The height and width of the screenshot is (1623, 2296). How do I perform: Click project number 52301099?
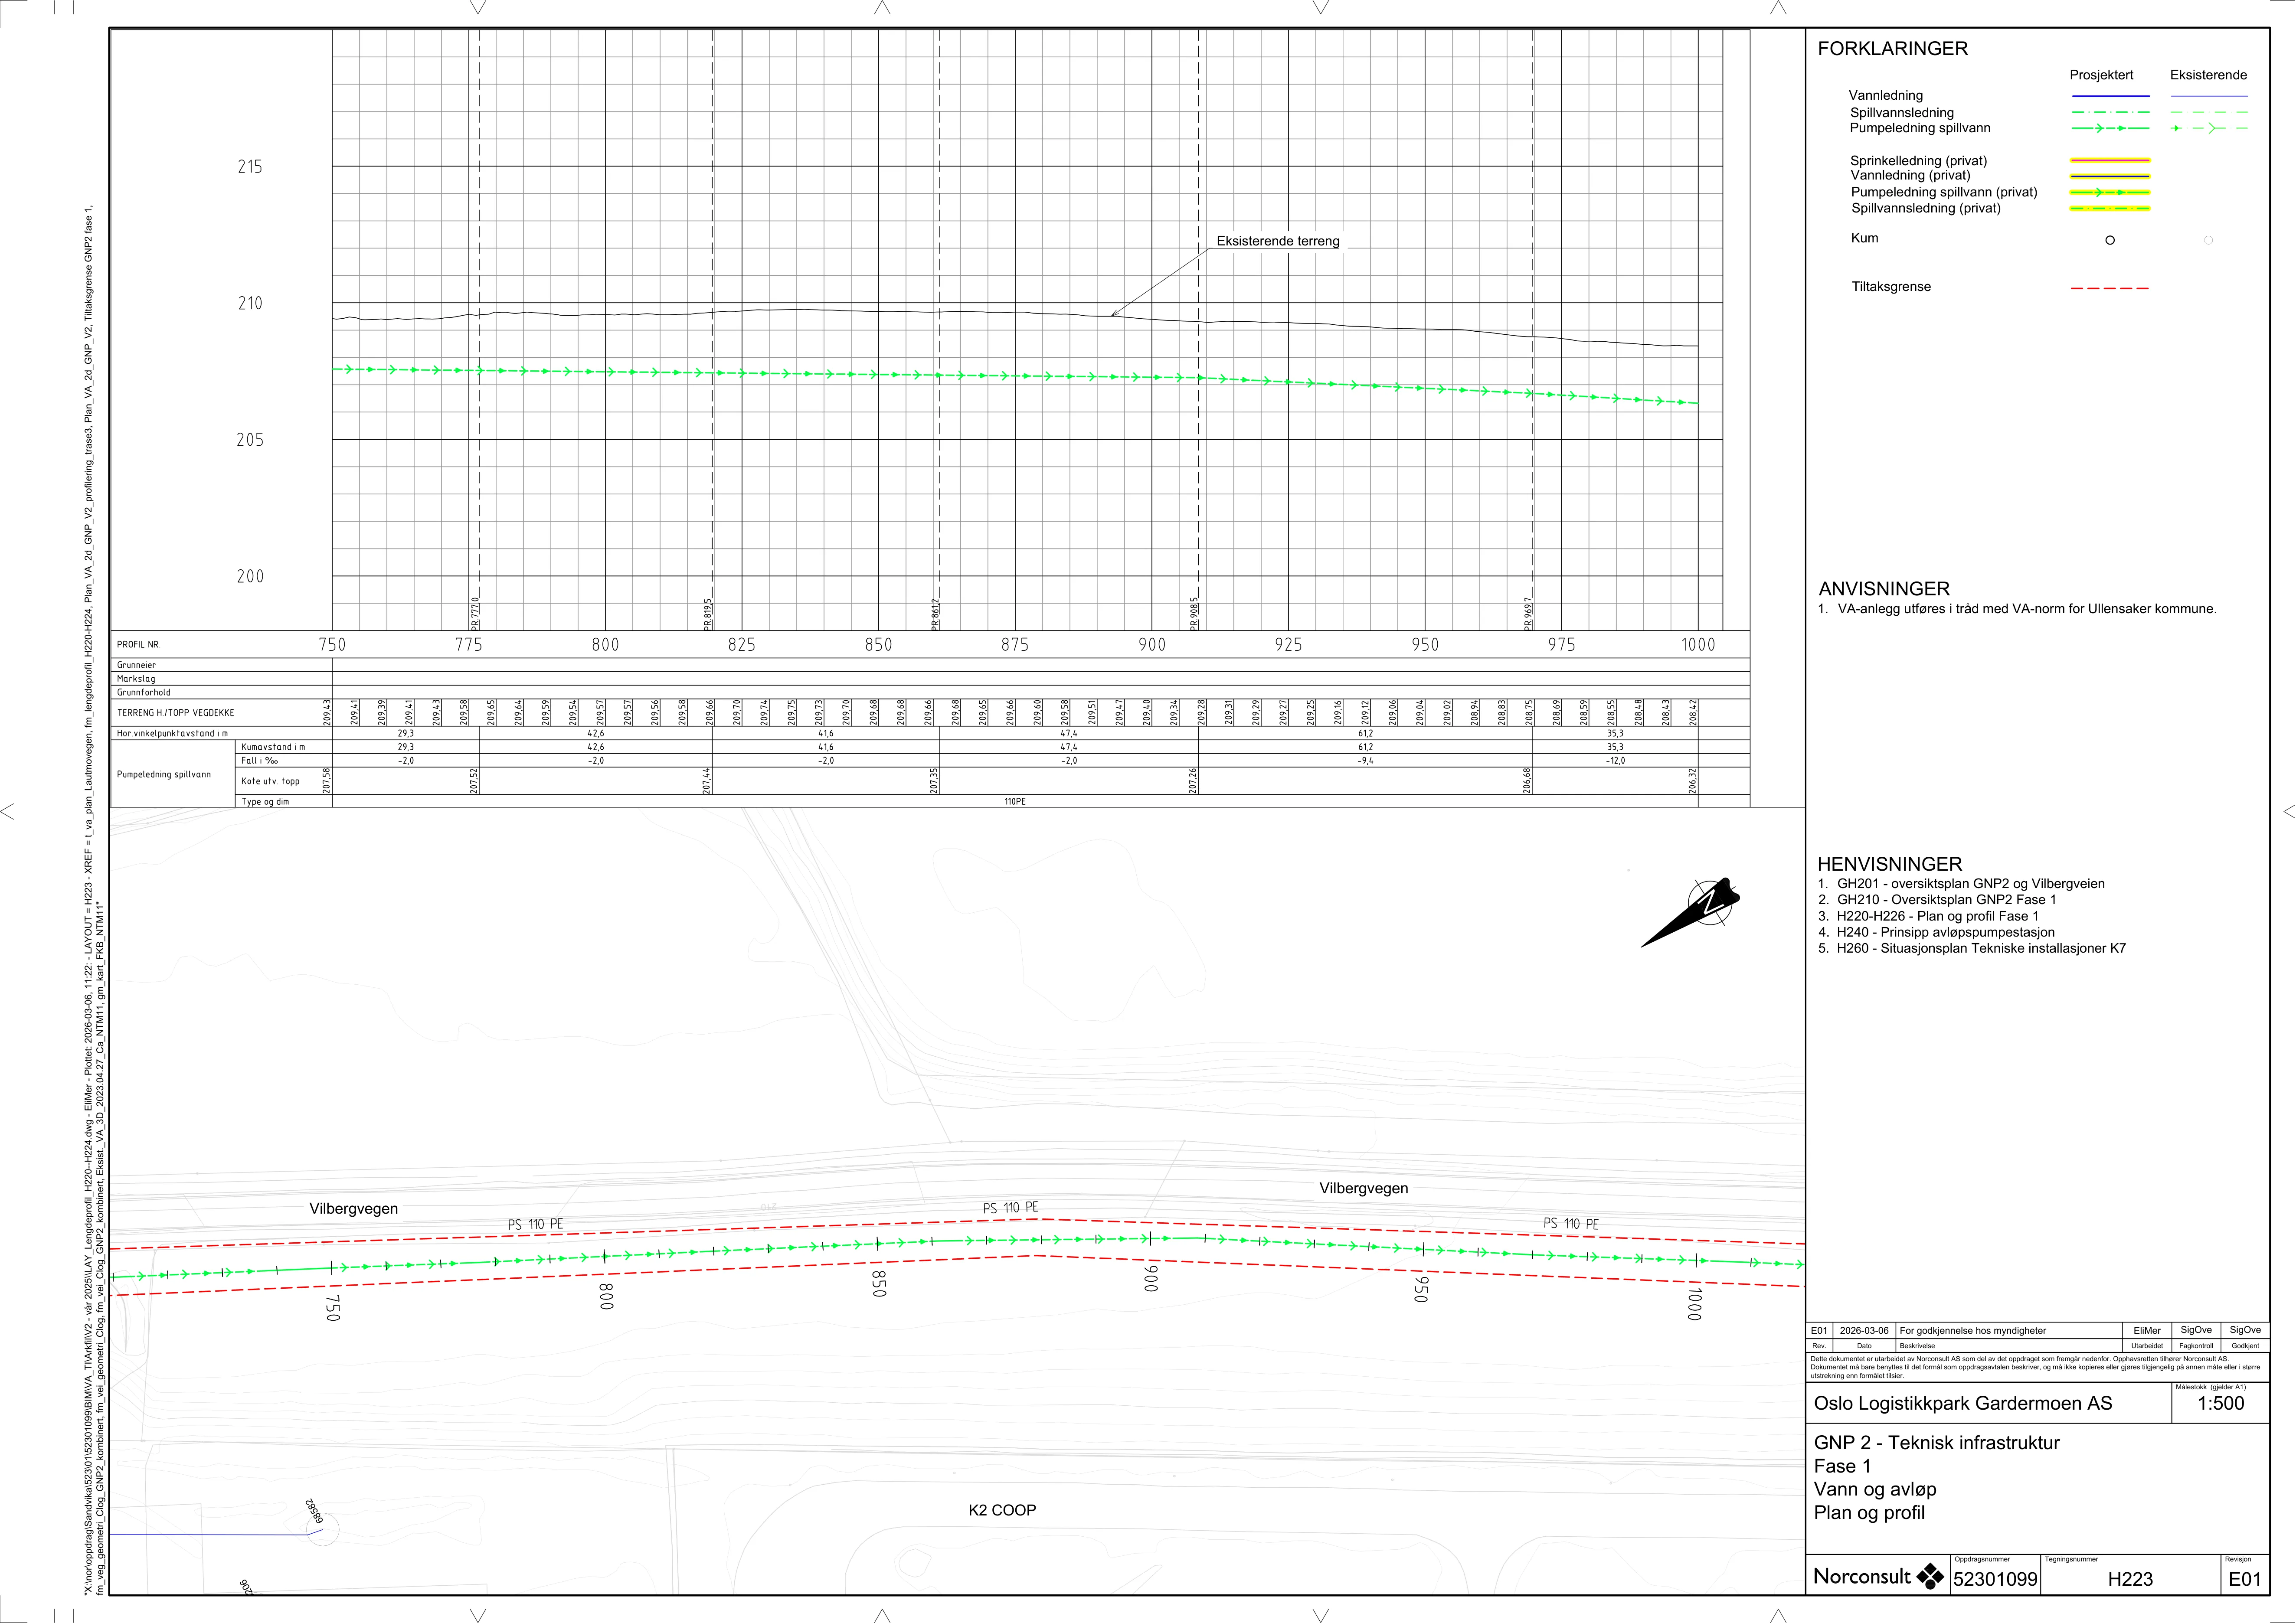[1995, 1580]
